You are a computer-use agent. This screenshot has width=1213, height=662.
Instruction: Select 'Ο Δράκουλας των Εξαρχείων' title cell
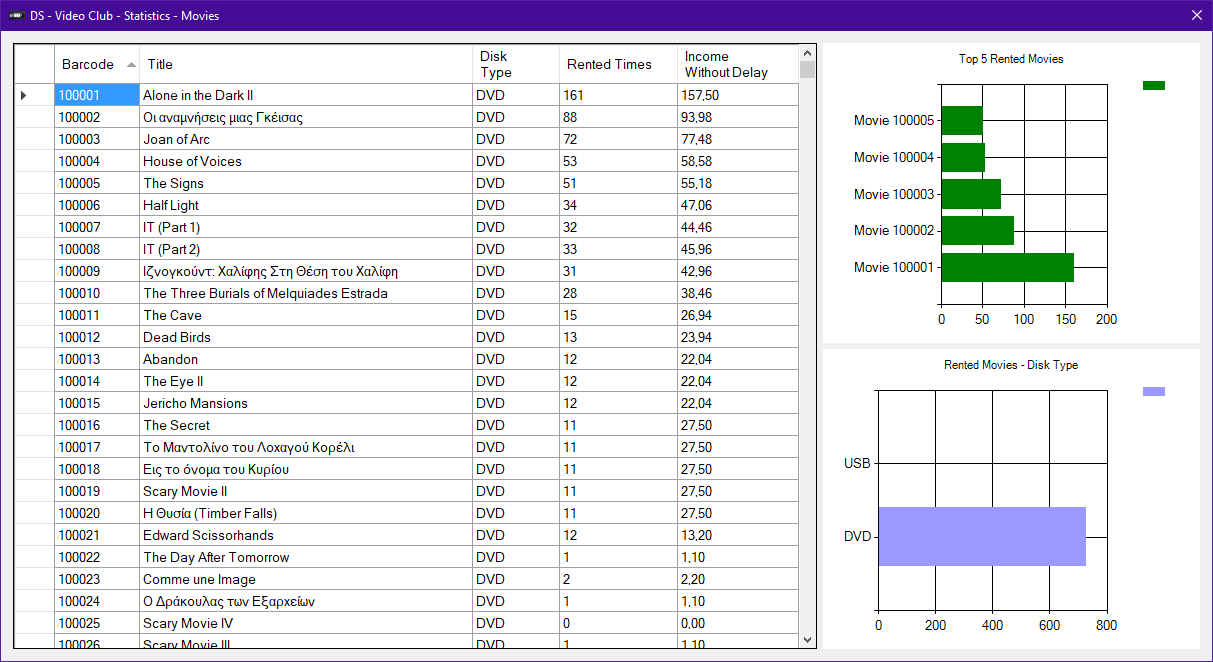click(x=306, y=601)
